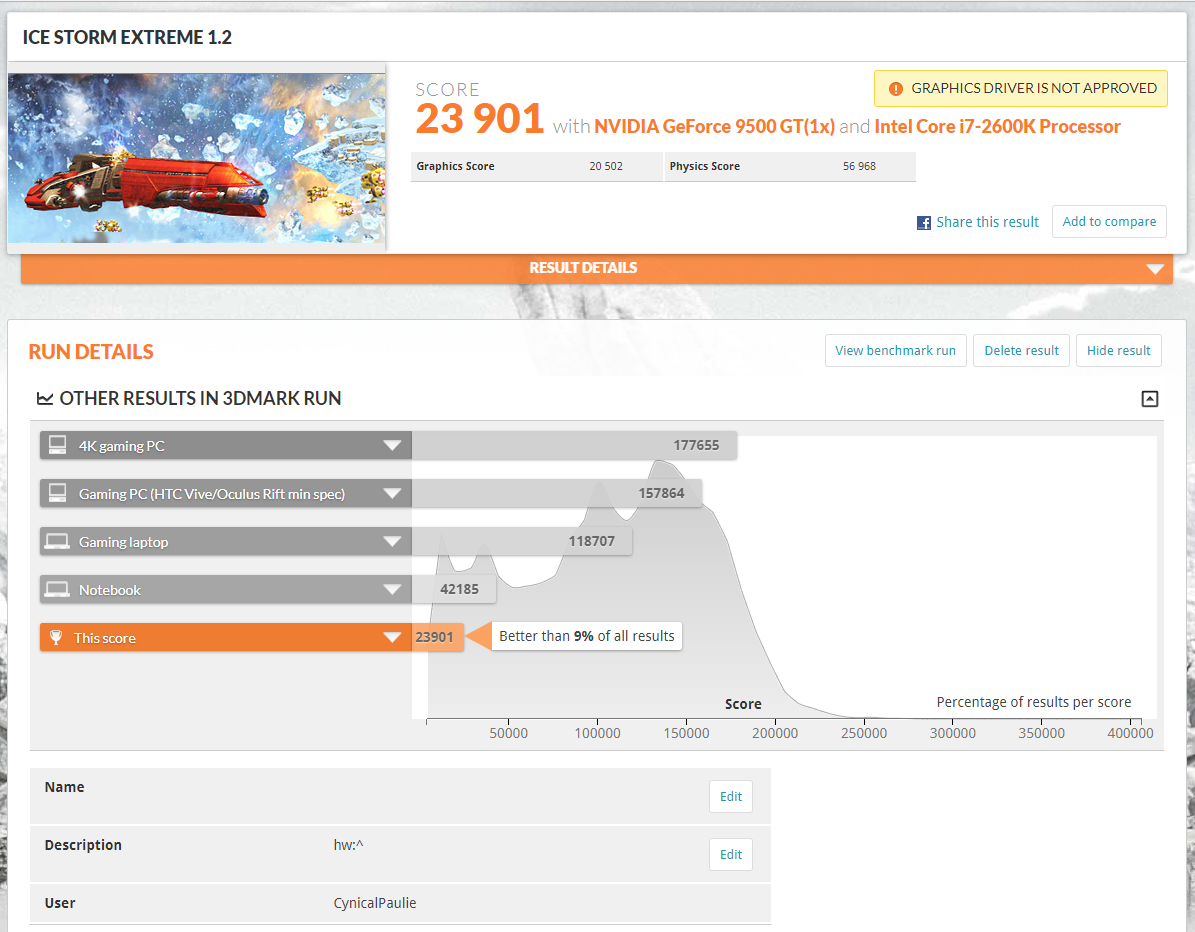Click the 177655 score bar value
Viewport: 1195px width, 932px height.
(x=696, y=445)
